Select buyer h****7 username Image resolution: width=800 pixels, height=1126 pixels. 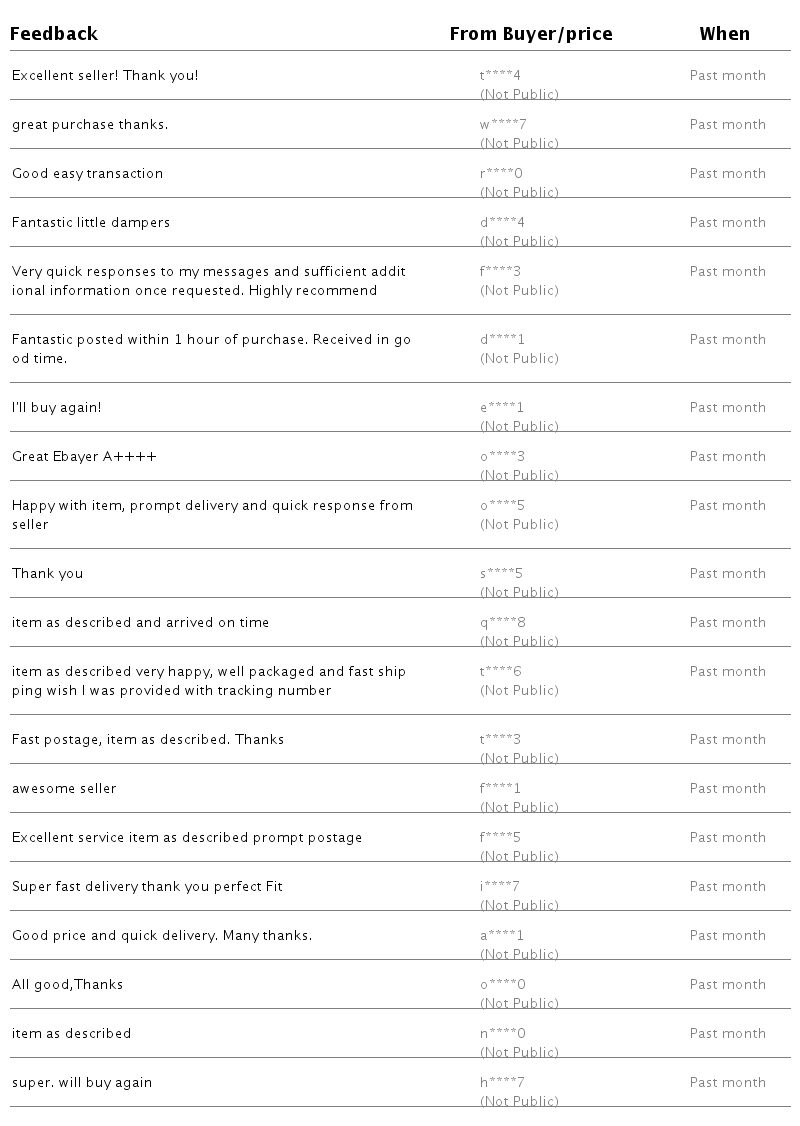pyautogui.click(x=502, y=1083)
